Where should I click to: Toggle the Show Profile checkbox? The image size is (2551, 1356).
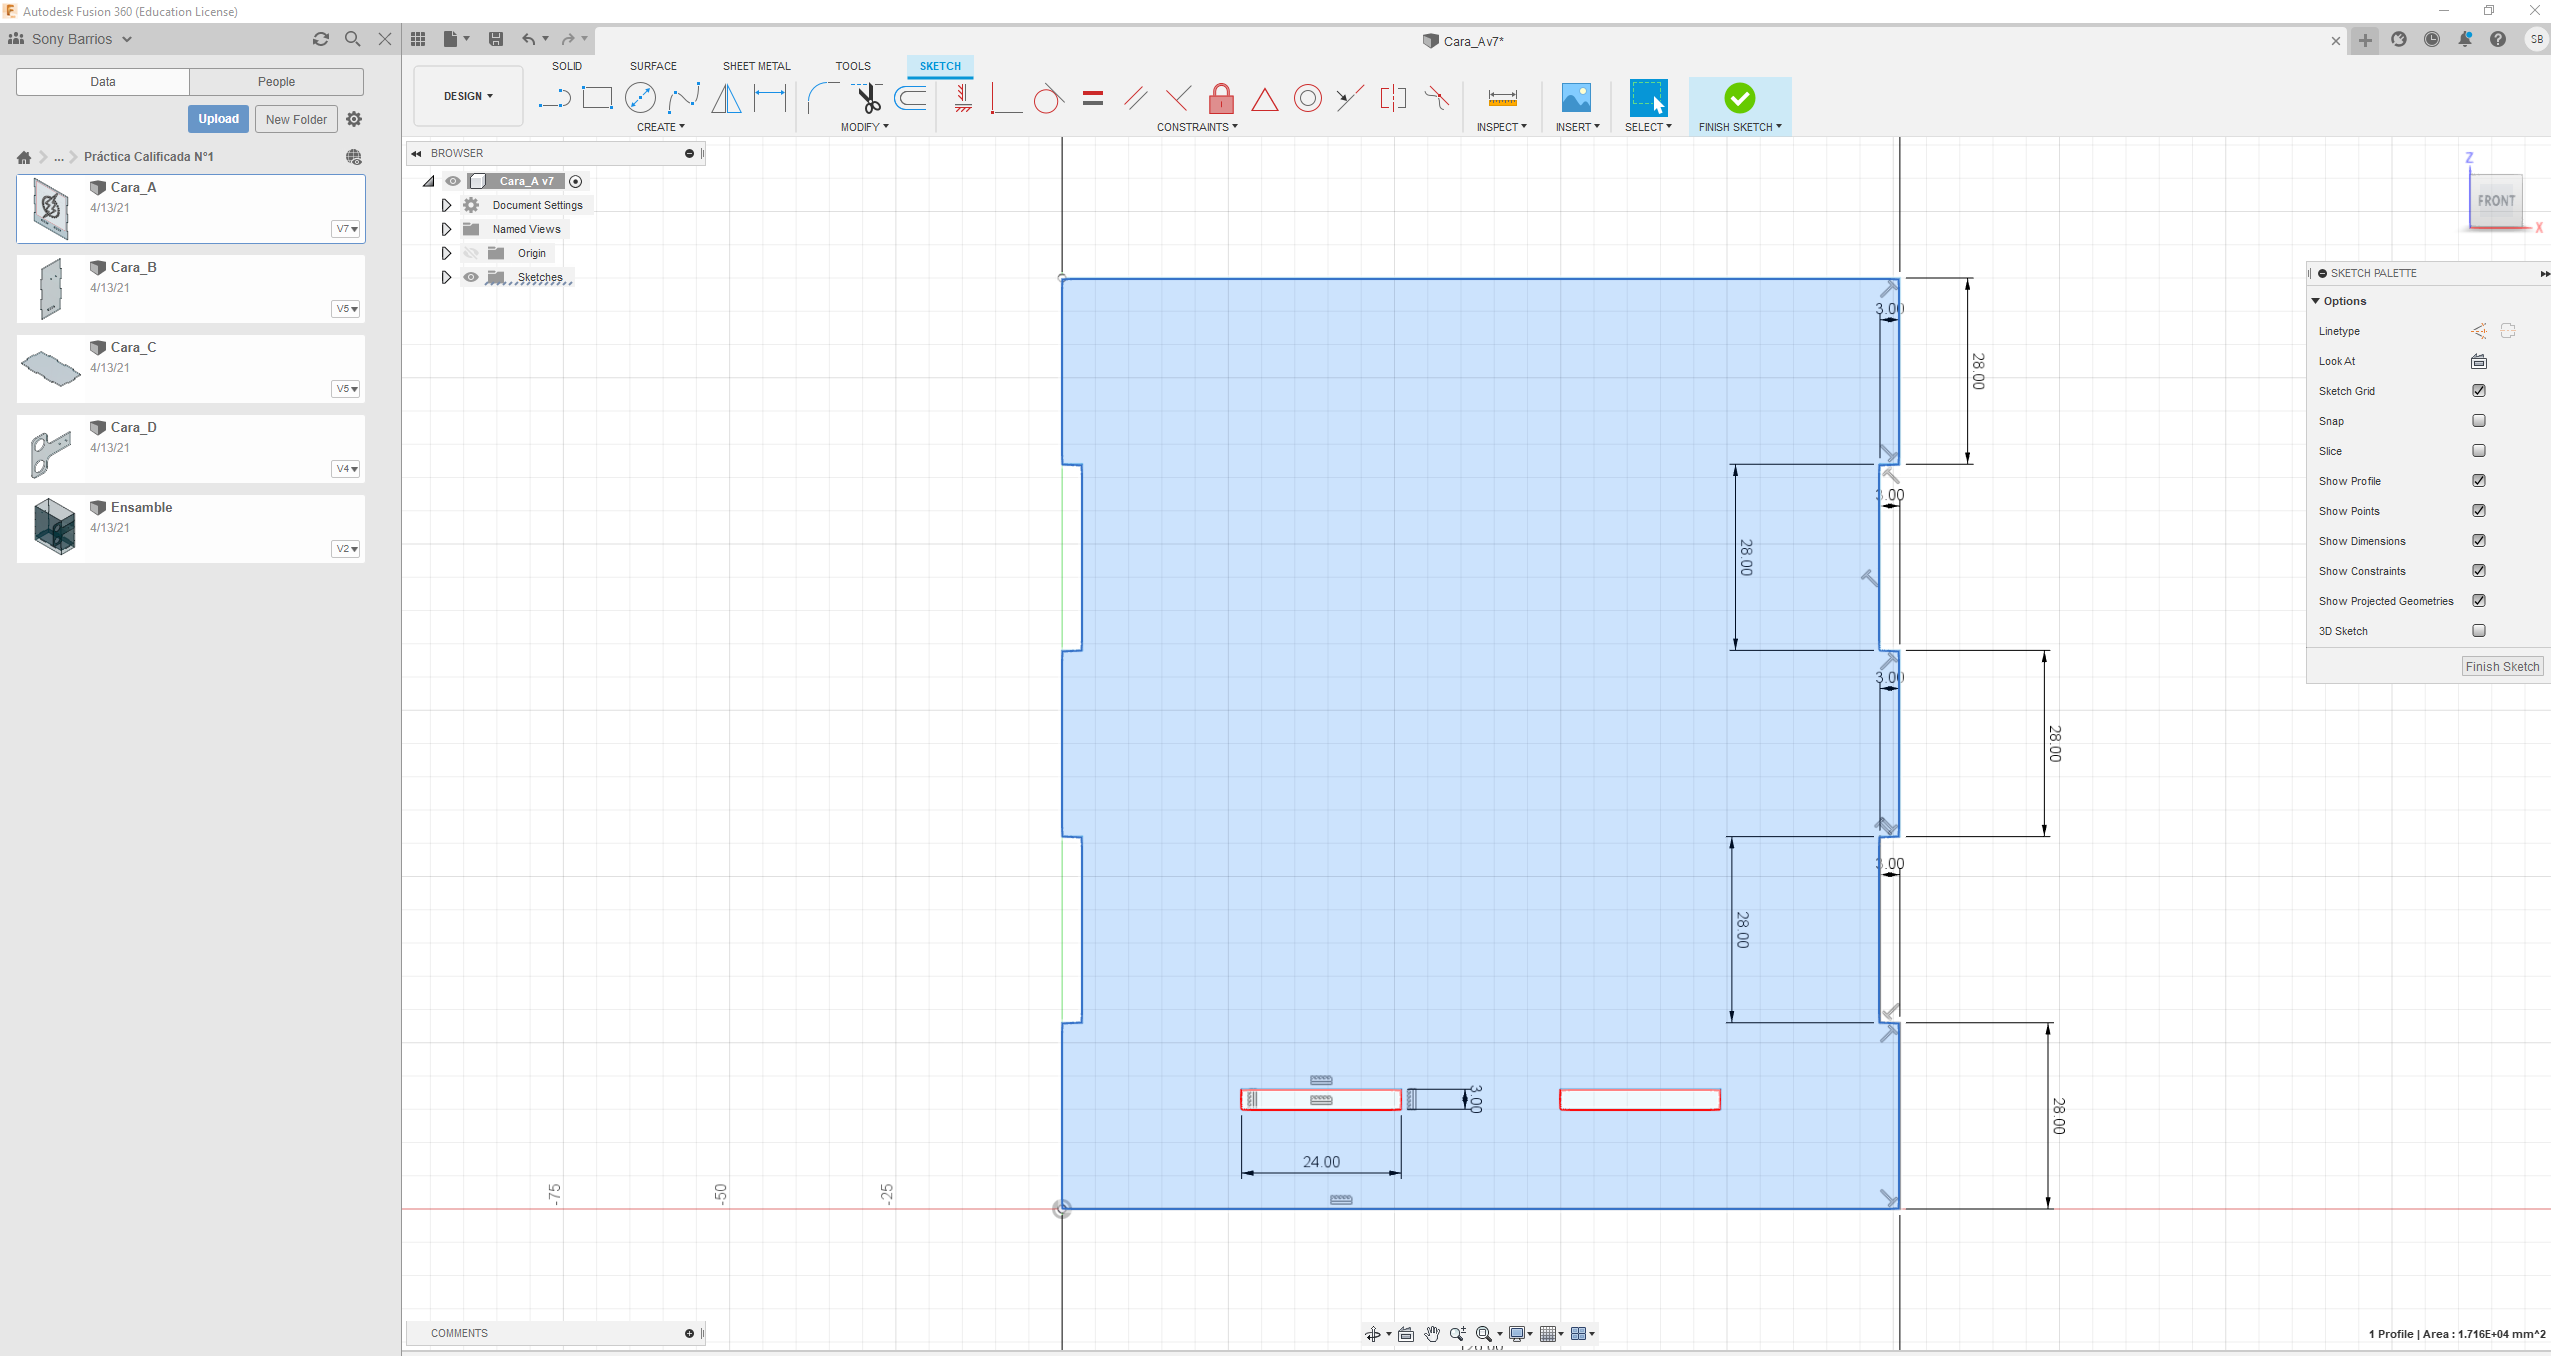pyautogui.click(x=2479, y=480)
